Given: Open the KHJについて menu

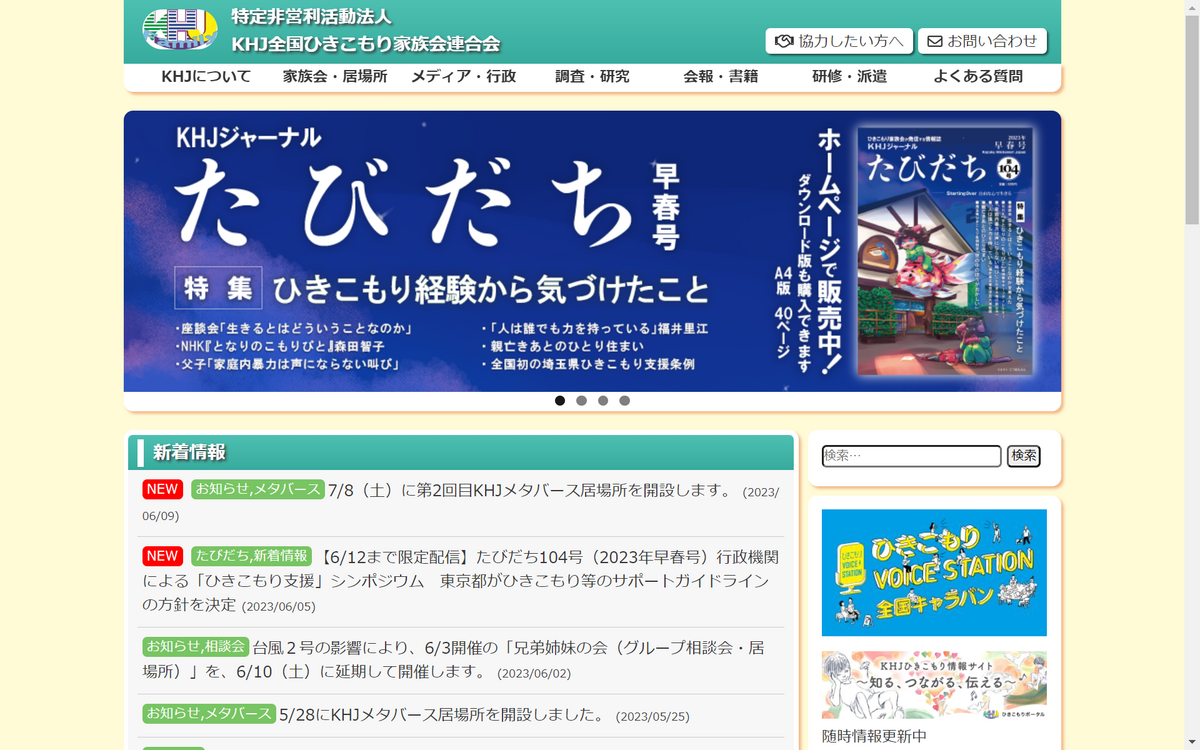Looking at the screenshot, I should [206, 76].
